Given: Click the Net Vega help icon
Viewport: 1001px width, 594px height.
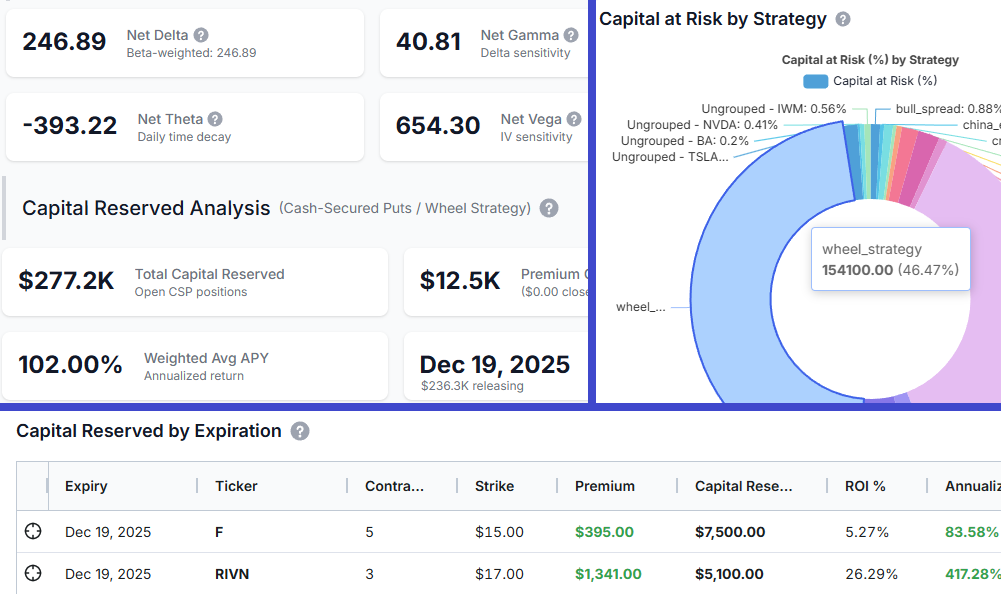Looking at the screenshot, I should (573, 120).
